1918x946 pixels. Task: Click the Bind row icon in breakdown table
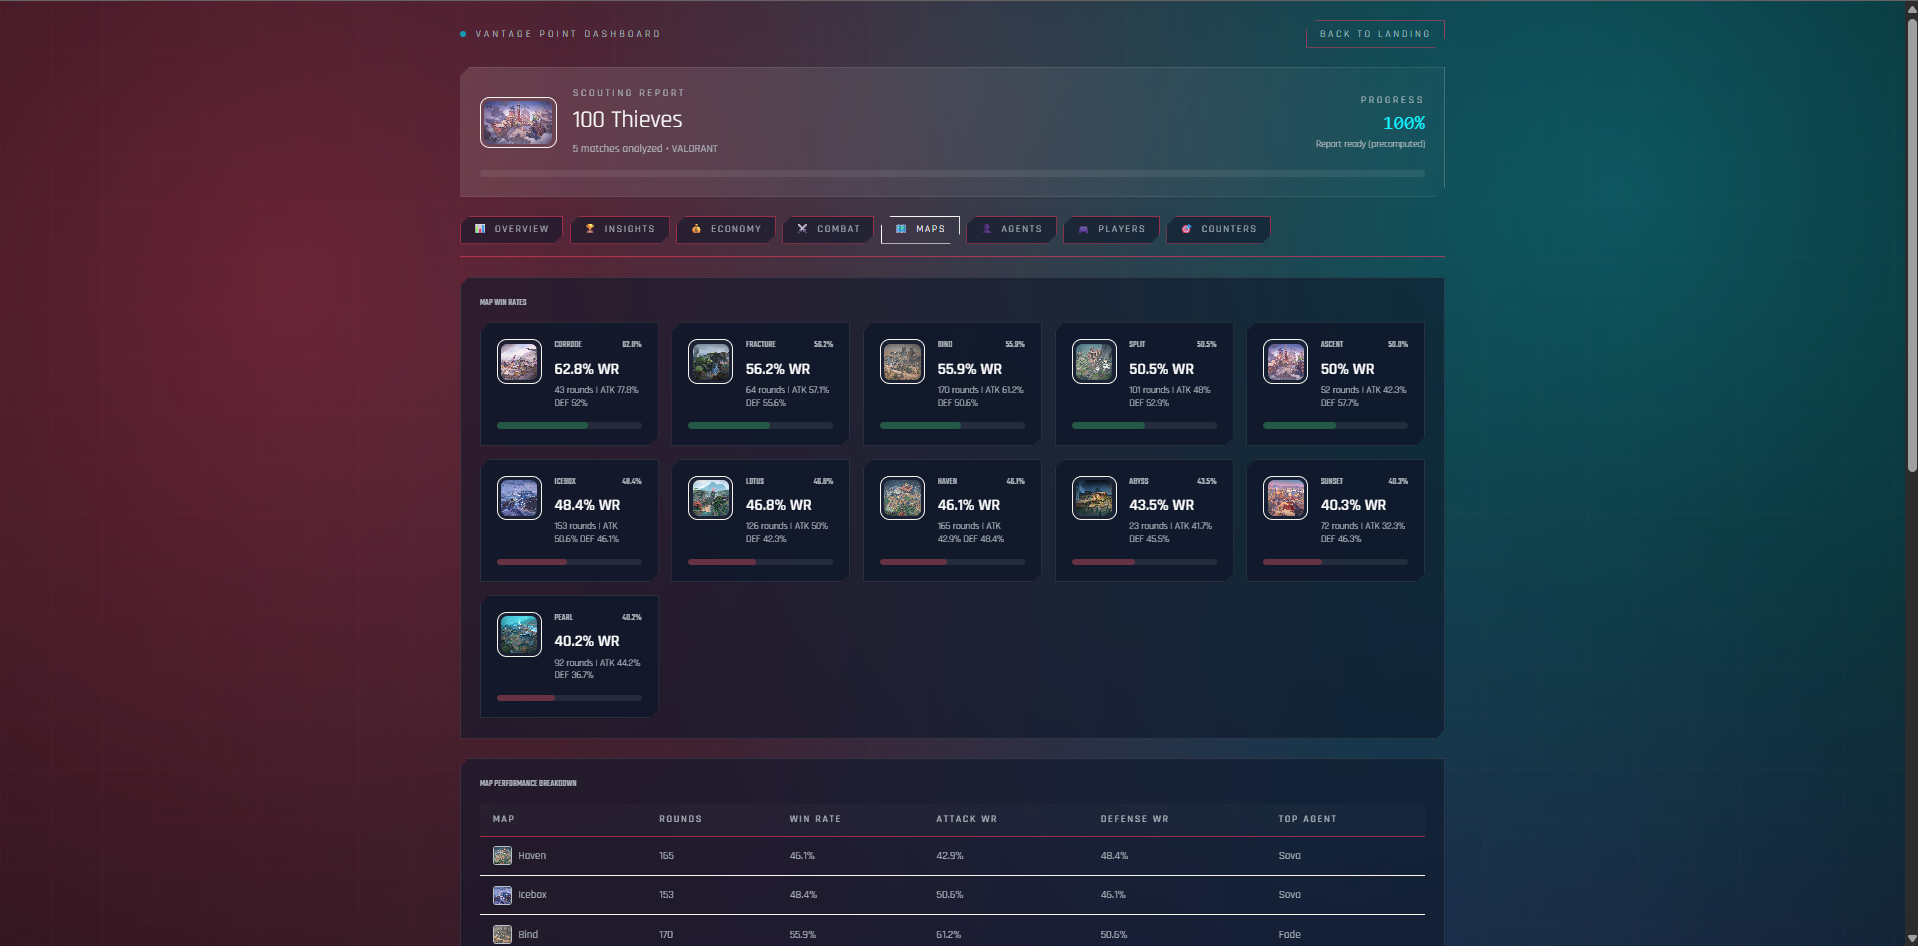502,934
